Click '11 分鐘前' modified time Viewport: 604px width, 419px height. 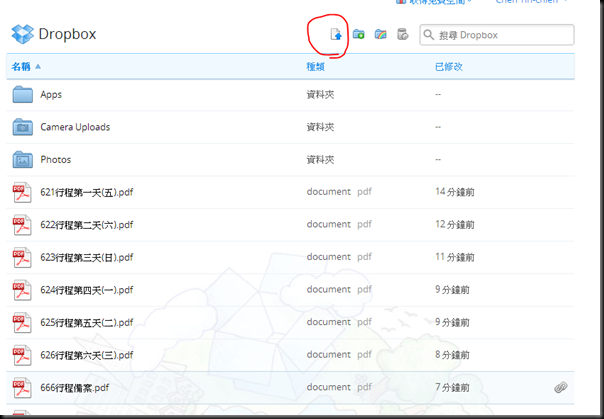click(x=455, y=257)
